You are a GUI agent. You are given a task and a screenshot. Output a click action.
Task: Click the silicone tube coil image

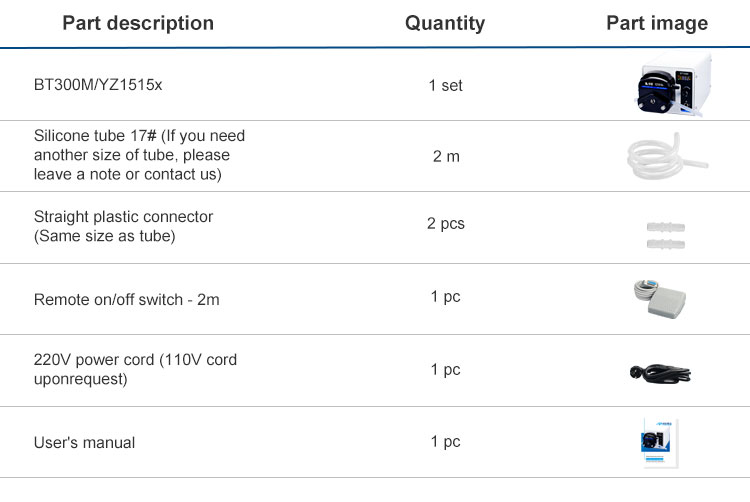pos(667,156)
